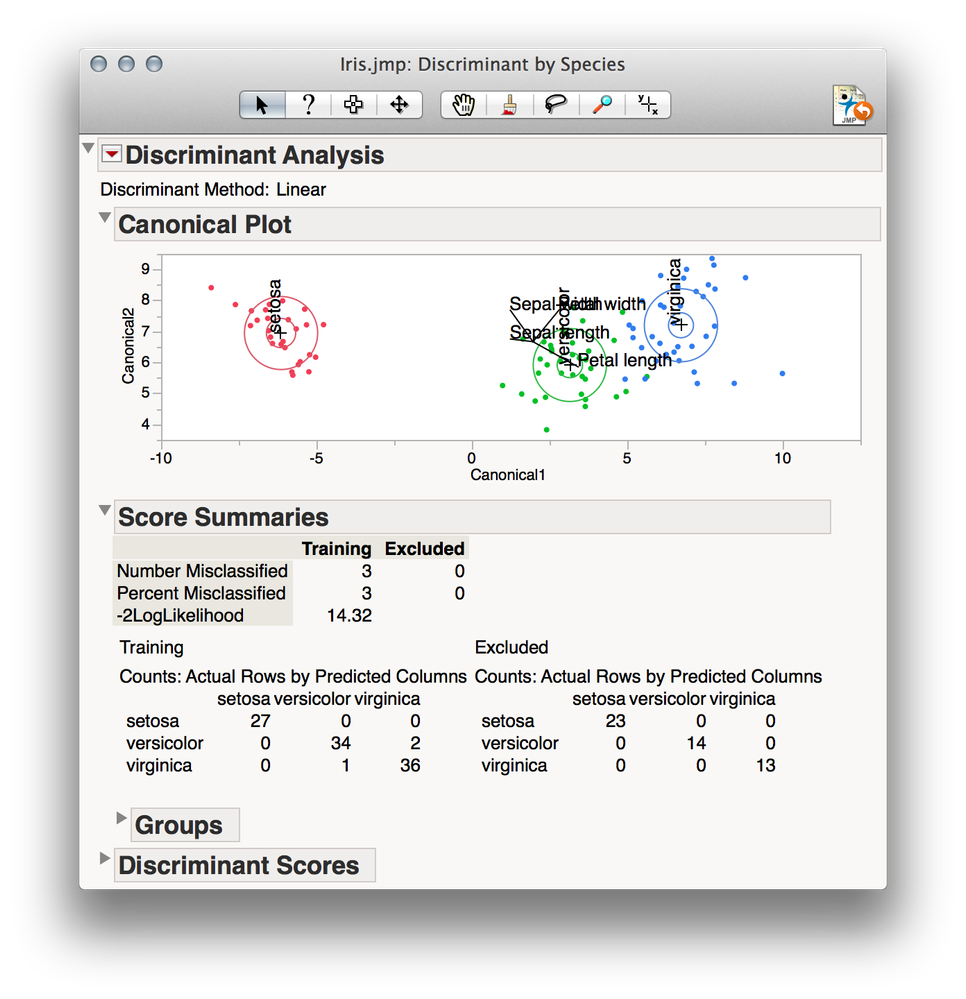Select the Brush tool
966x999 pixels.
[x=509, y=104]
